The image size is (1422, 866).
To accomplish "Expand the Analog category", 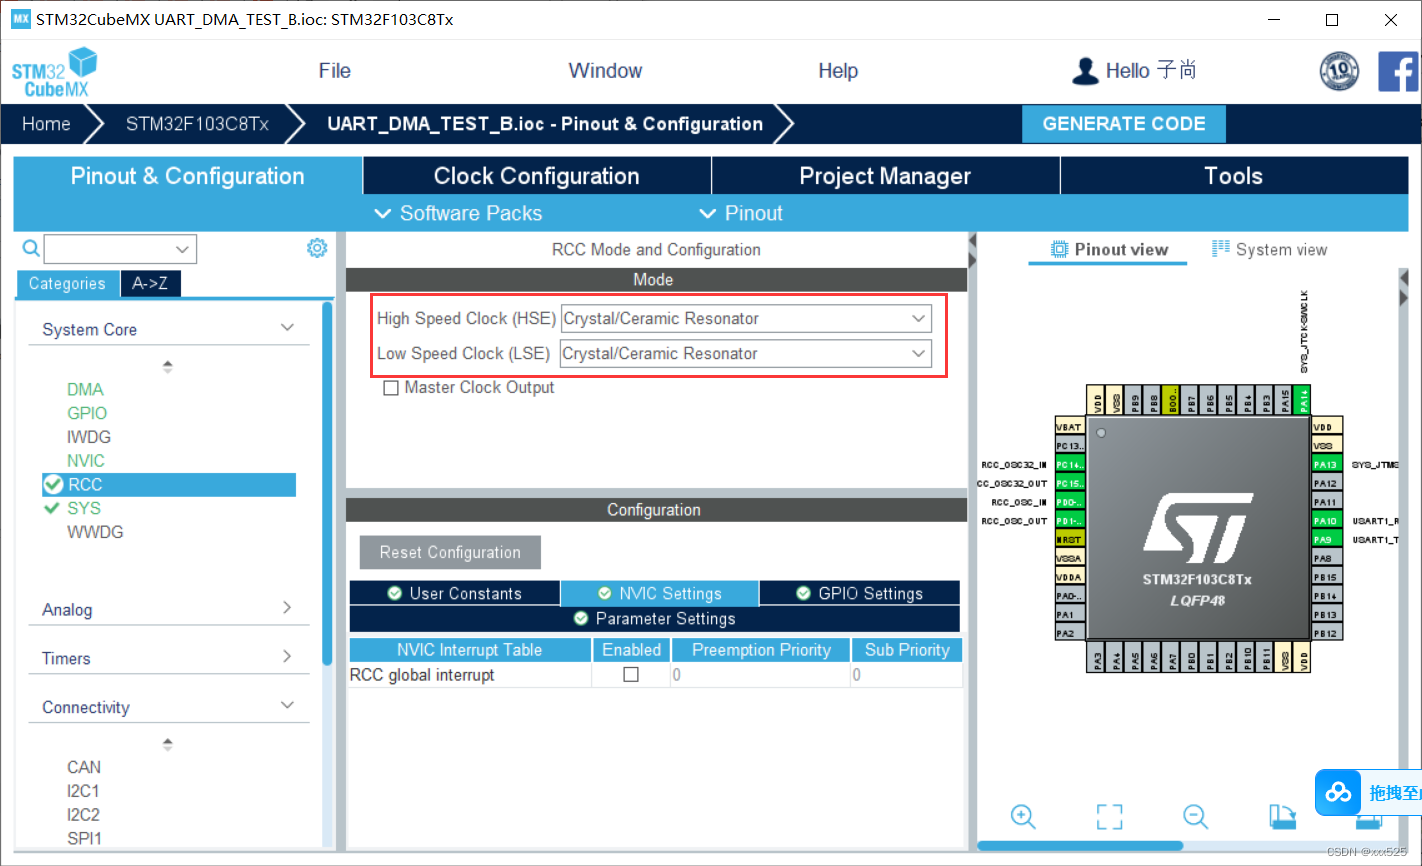I will [x=288, y=608].
